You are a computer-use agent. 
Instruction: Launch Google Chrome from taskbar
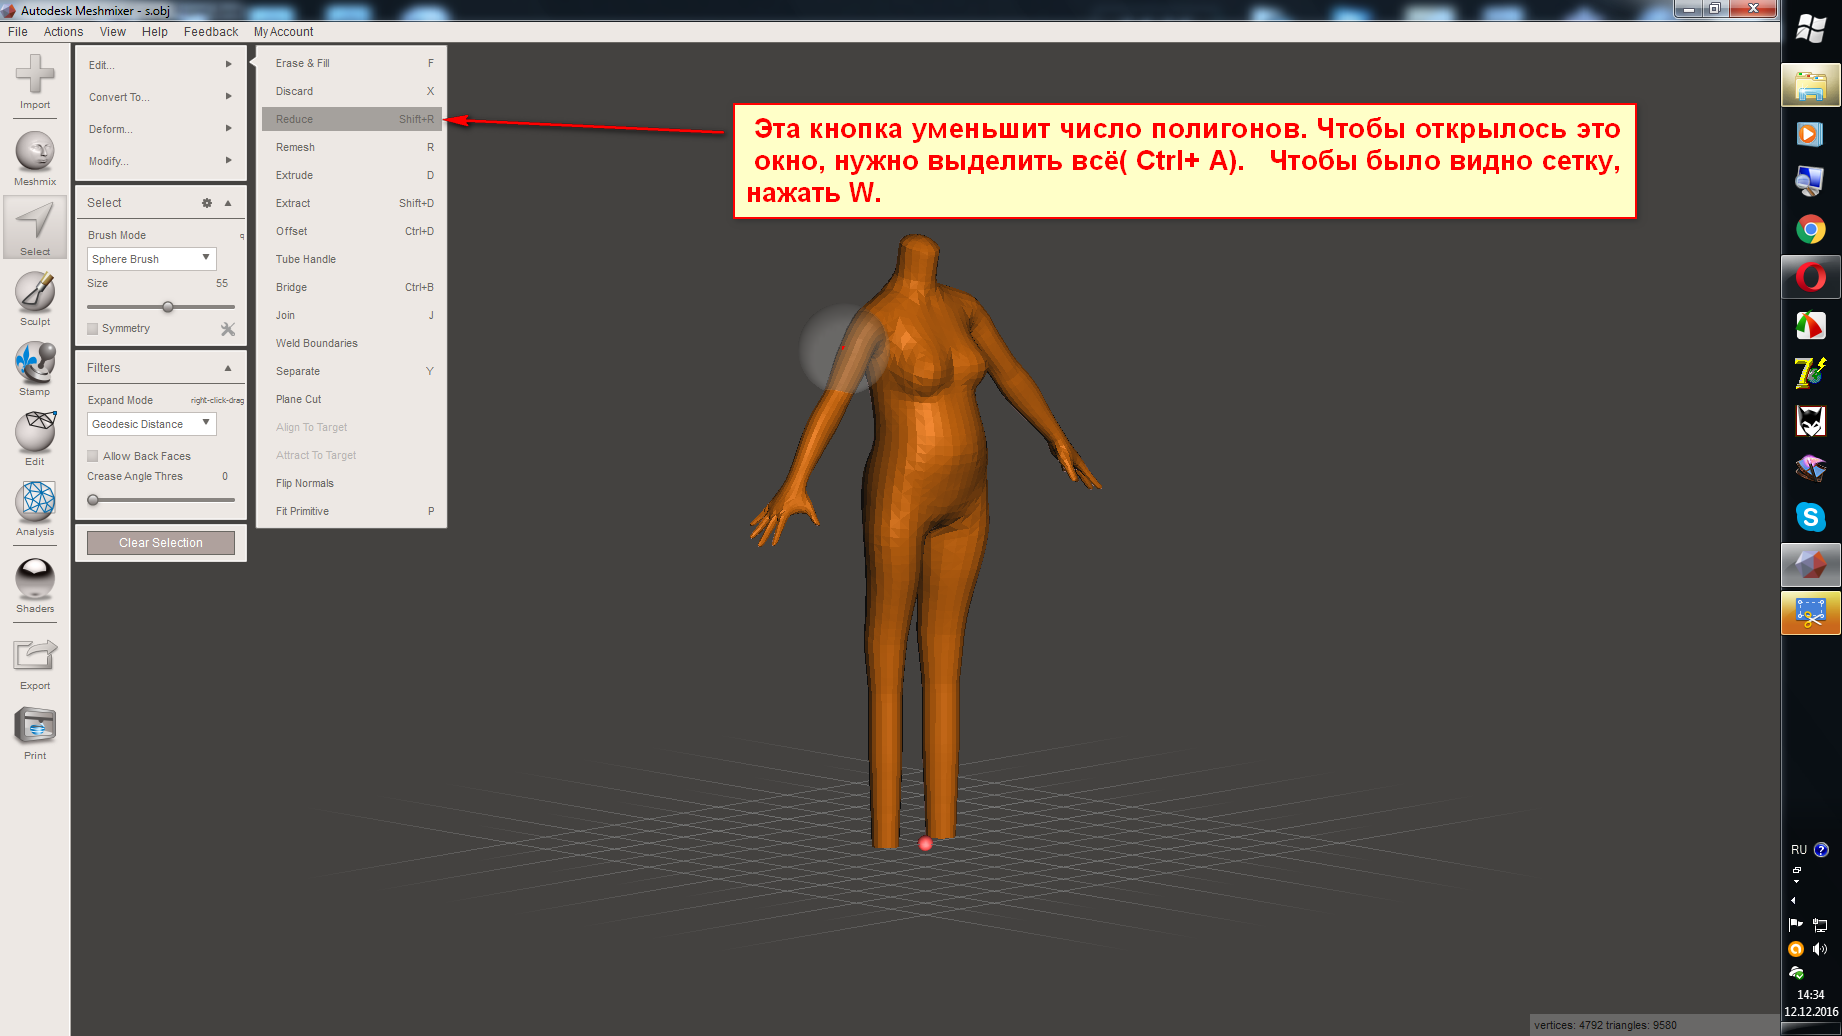click(1811, 230)
